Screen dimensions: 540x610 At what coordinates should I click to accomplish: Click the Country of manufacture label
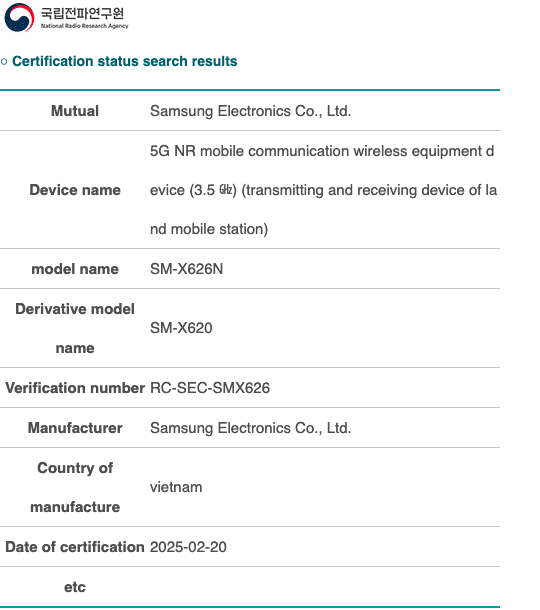(x=75, y=487)
